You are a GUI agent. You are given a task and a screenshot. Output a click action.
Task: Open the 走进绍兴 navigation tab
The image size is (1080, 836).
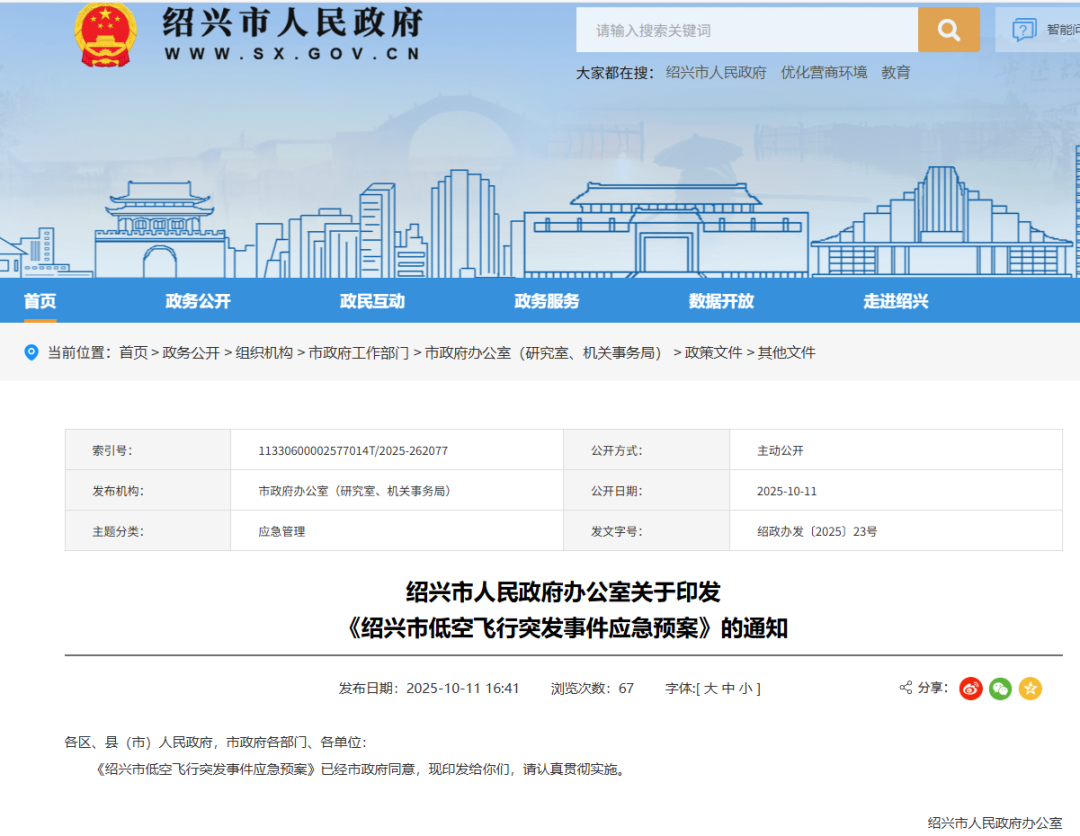pos(896,301)
